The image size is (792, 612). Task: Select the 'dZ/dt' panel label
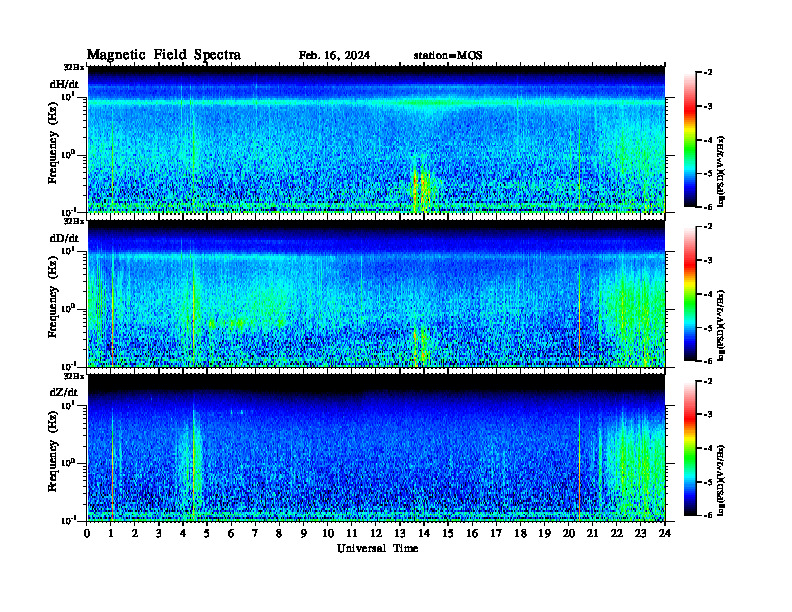[64, 392]
